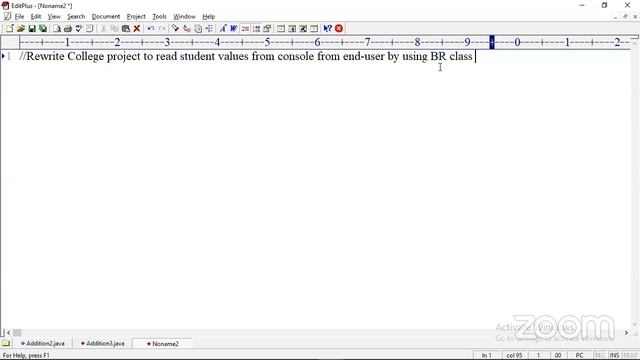Open the Project menu

click(136, 17)
